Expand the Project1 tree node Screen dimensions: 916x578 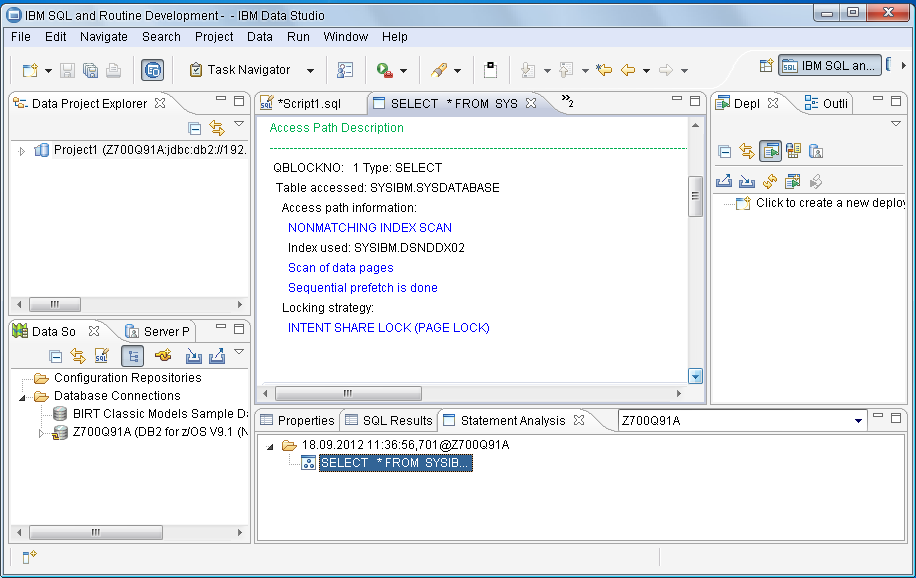click(x=22, y=151)
